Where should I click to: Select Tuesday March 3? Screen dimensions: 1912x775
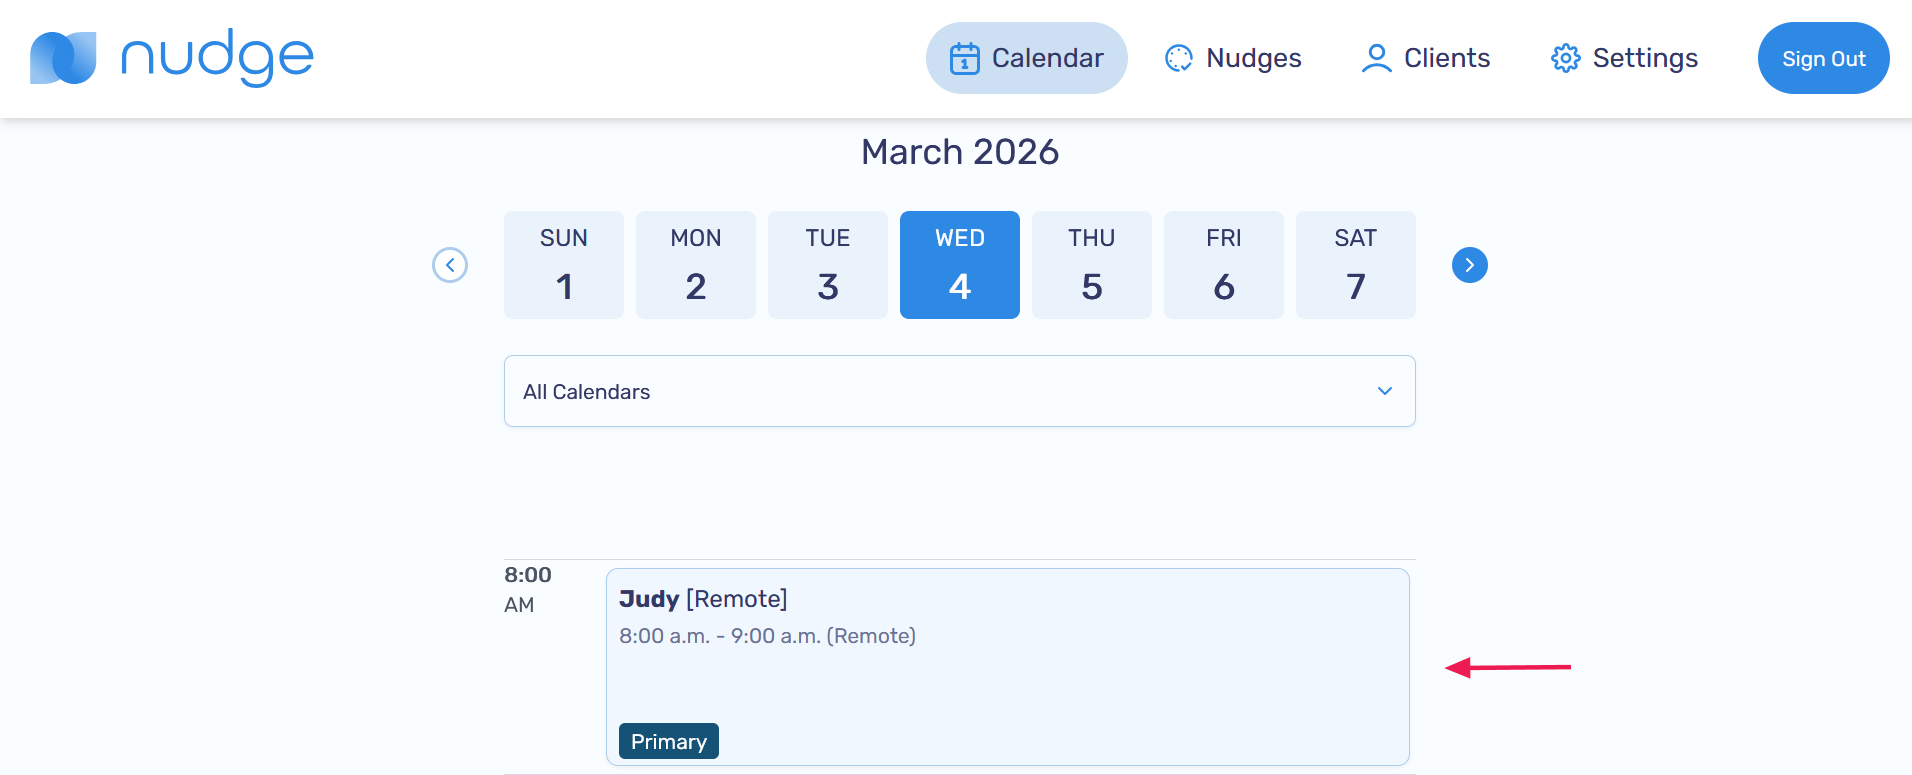point(828,265)
